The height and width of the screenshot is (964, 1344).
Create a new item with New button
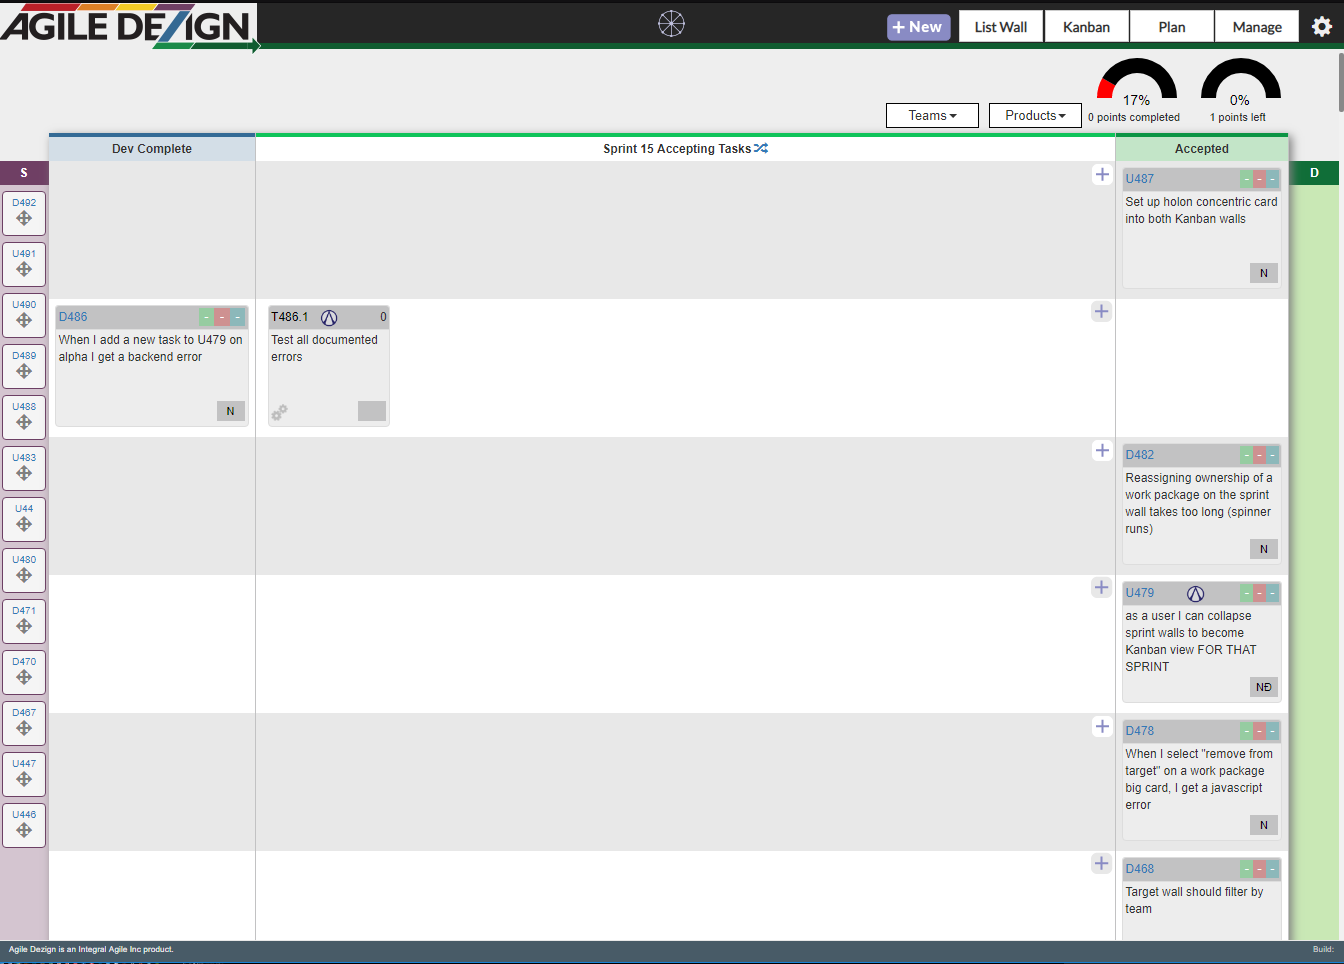tap(918, 27)
